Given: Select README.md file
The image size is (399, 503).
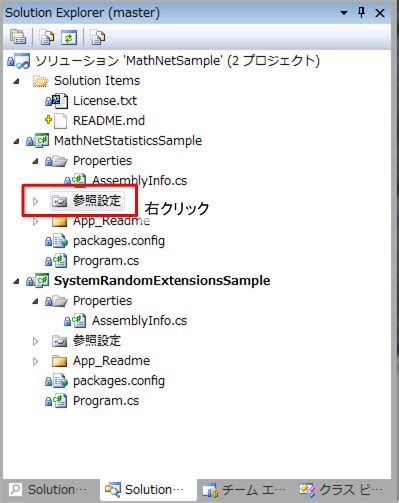Looking at the screenshot, I should pos(109,121).
